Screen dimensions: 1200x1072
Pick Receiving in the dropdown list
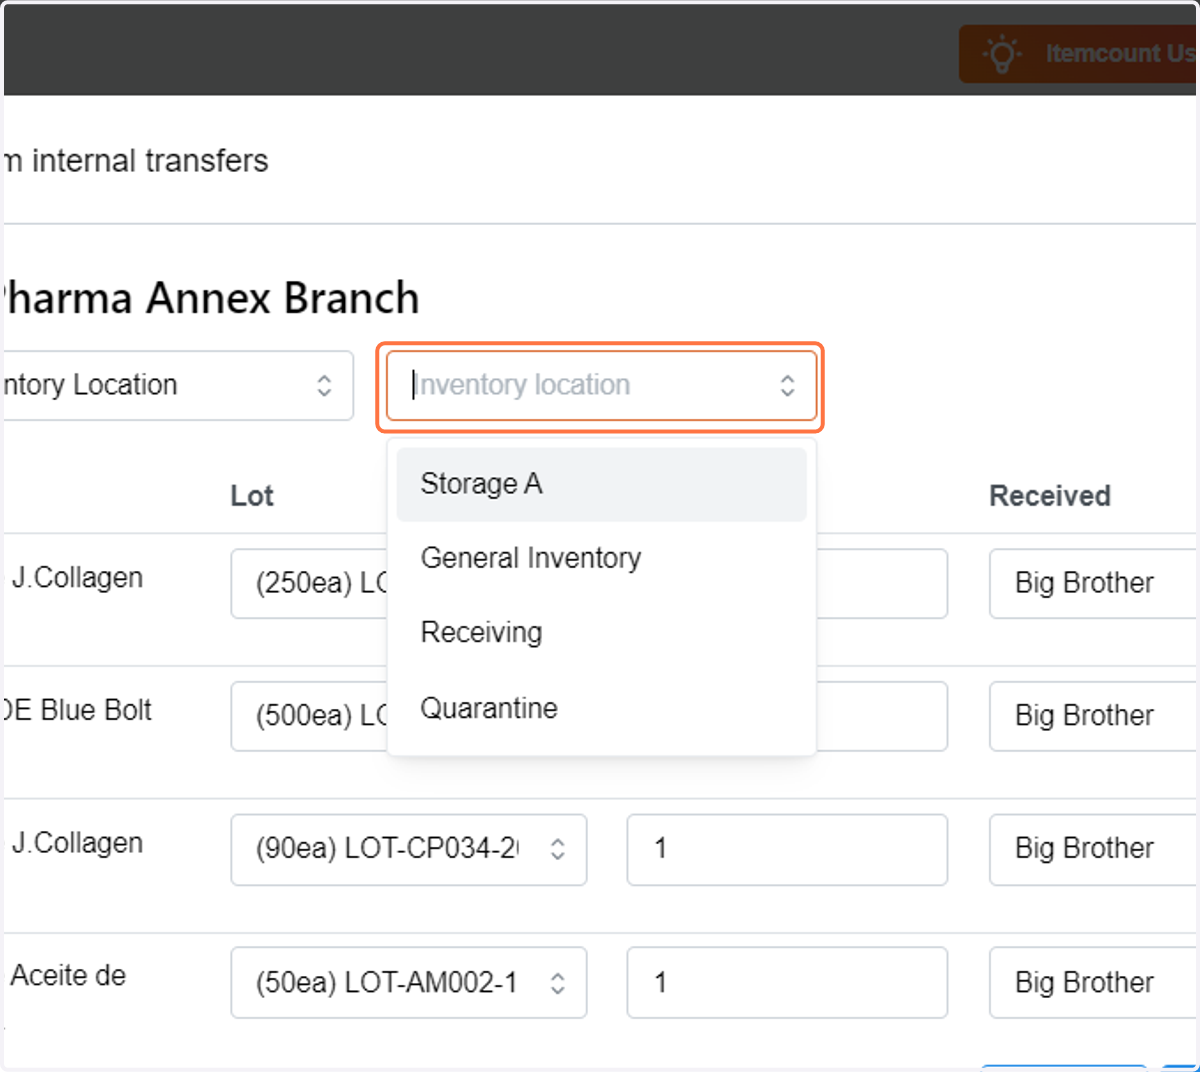click(x=601, y=633)
